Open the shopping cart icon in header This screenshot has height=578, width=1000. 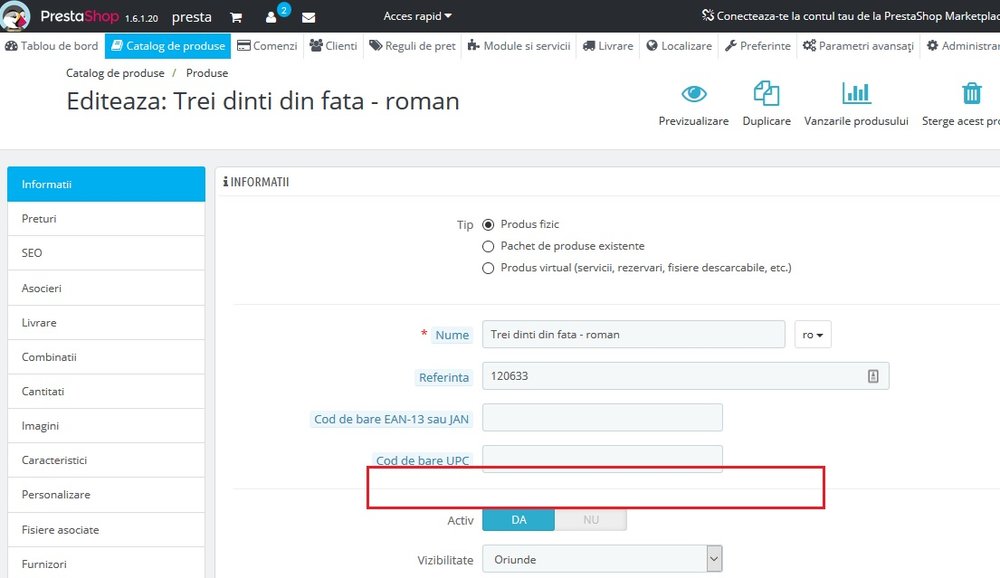tap(236, 17)
